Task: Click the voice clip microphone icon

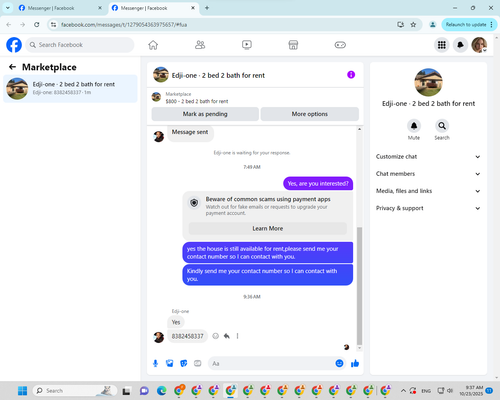Action: coord(155,363)
